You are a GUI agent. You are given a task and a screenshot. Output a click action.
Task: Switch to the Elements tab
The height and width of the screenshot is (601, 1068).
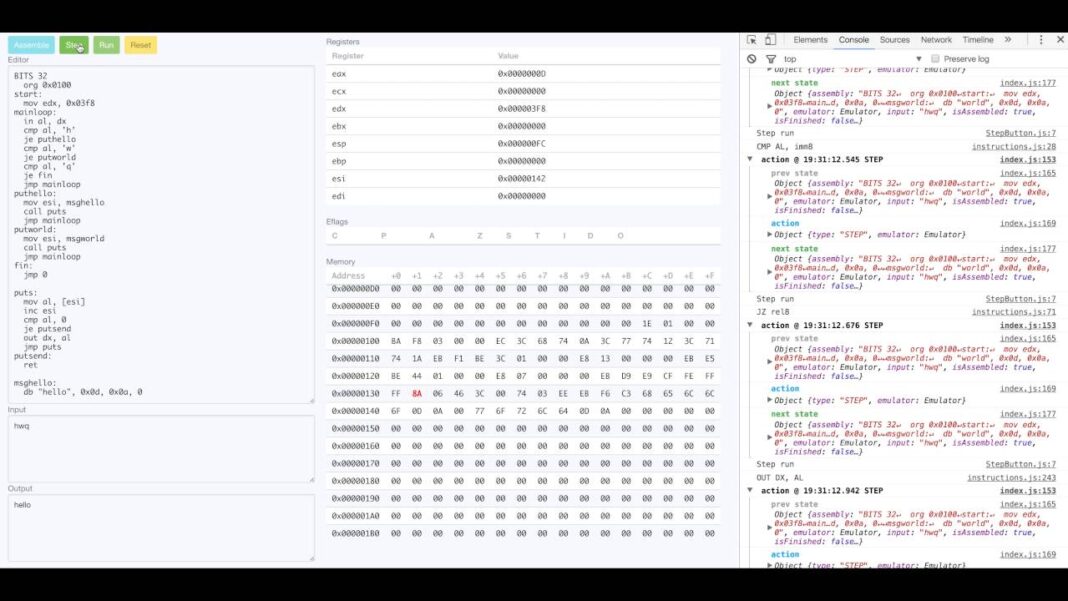pos(810,40)
